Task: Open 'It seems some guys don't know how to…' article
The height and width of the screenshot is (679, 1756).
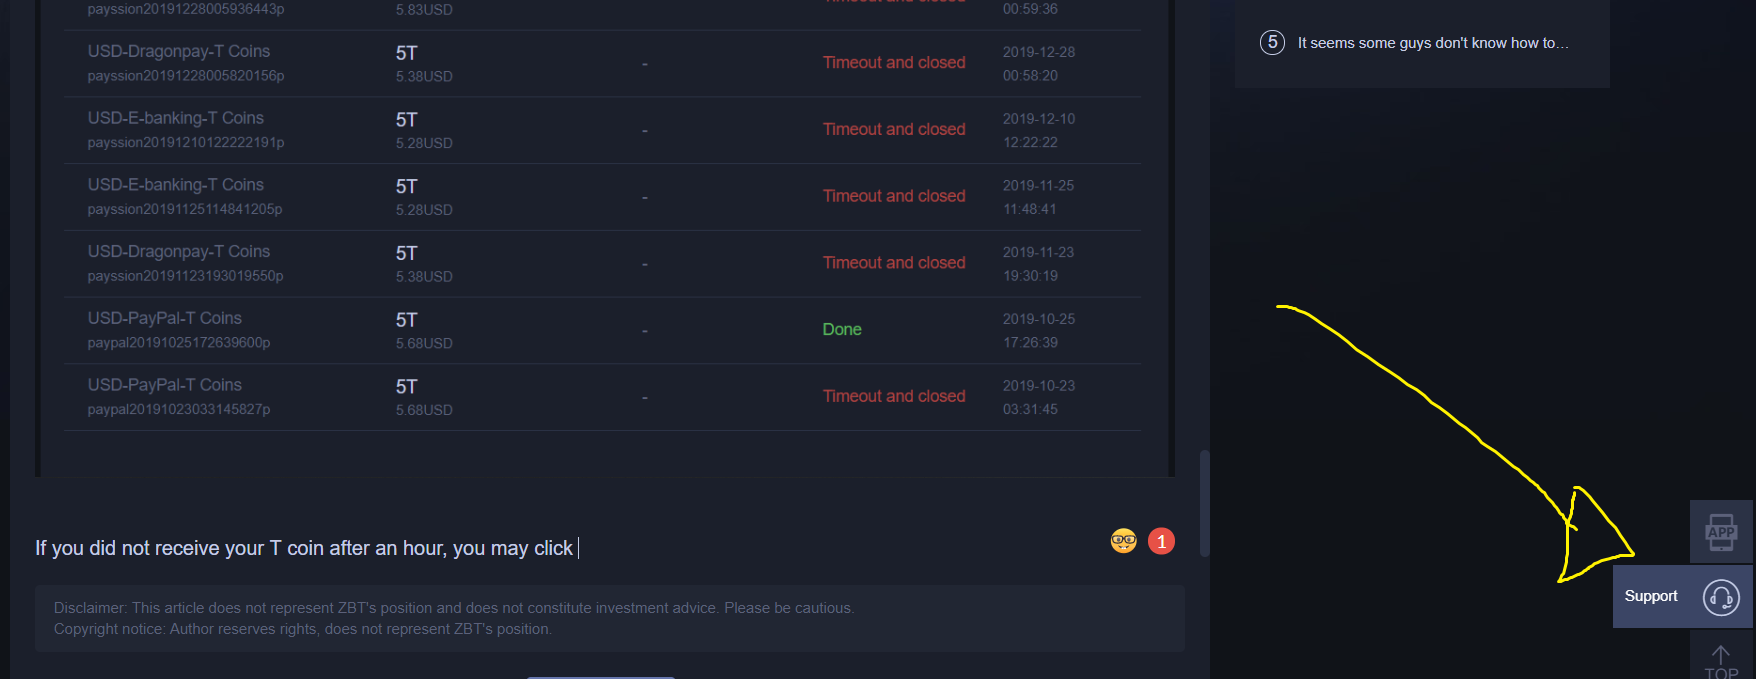Action: point(1433,43)
